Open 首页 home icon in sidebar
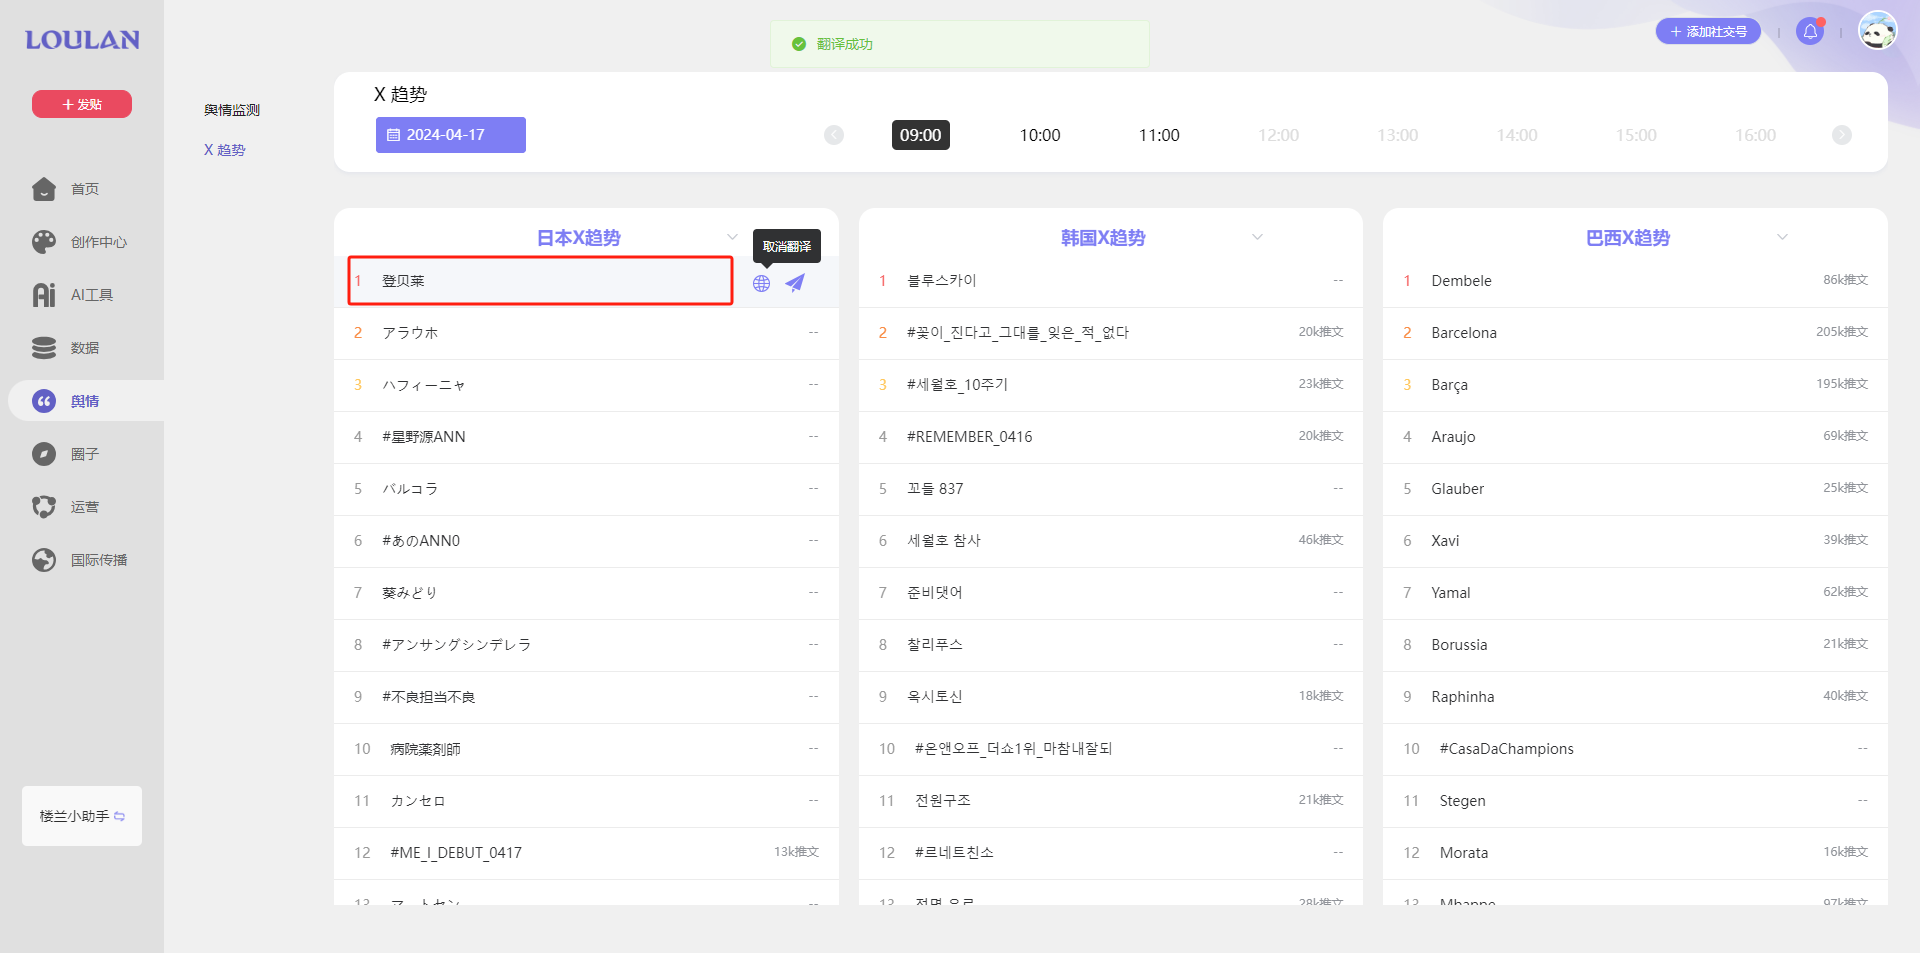 44,189
